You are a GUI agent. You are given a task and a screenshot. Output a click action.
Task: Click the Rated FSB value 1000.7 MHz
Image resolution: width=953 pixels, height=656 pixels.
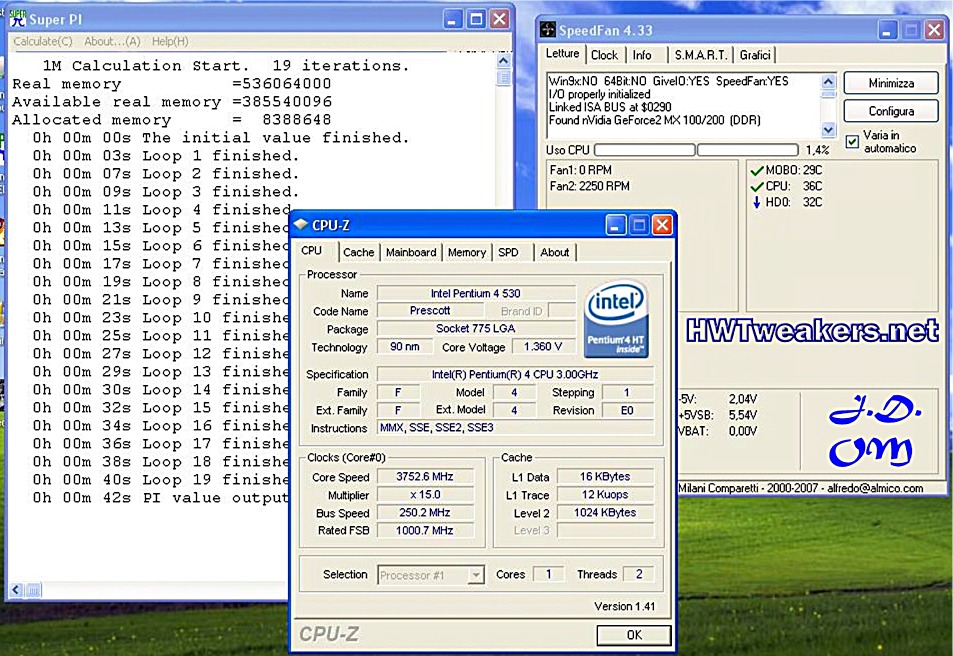(x=425, y=530)
